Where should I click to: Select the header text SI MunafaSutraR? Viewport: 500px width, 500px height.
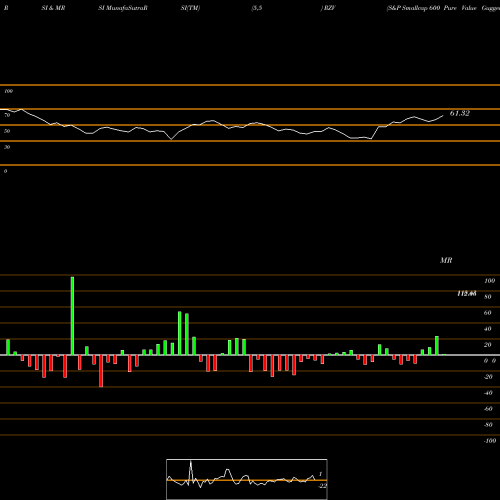click(123, 8)
